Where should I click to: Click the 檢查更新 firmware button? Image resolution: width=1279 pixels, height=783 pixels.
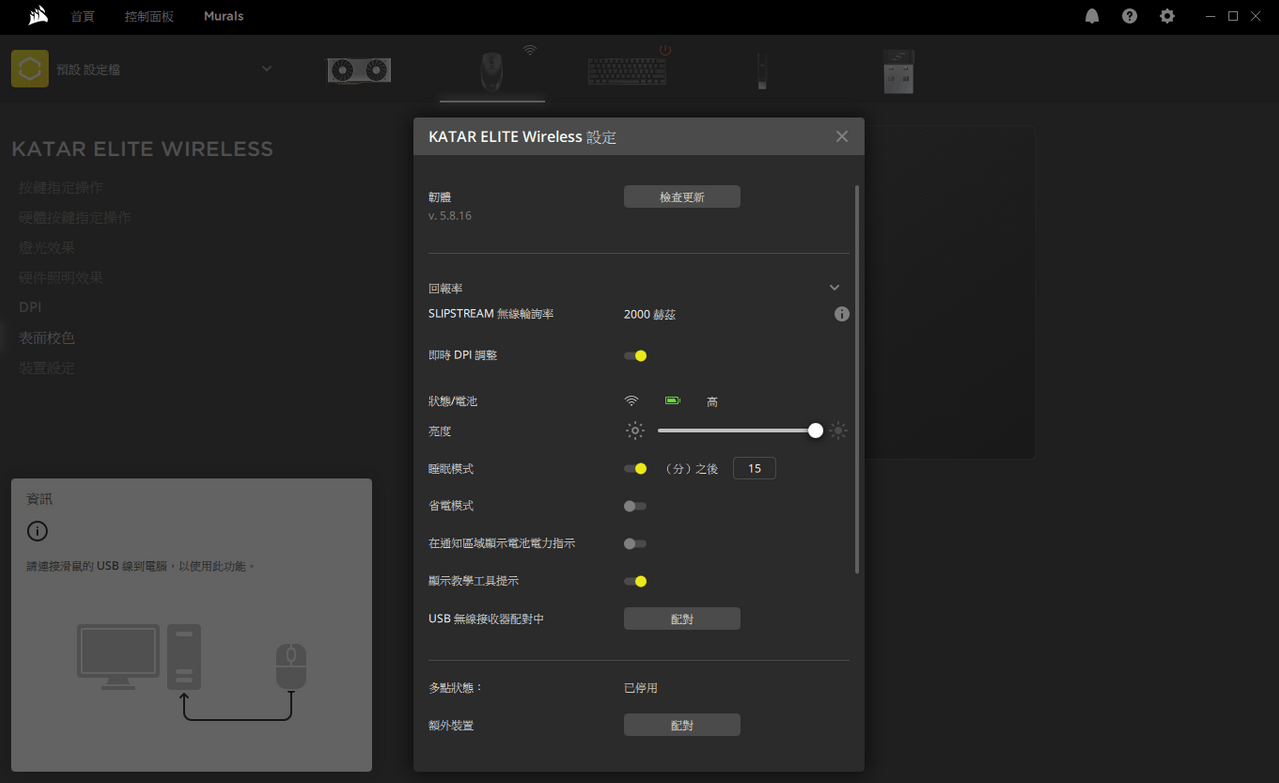(682, 196)
